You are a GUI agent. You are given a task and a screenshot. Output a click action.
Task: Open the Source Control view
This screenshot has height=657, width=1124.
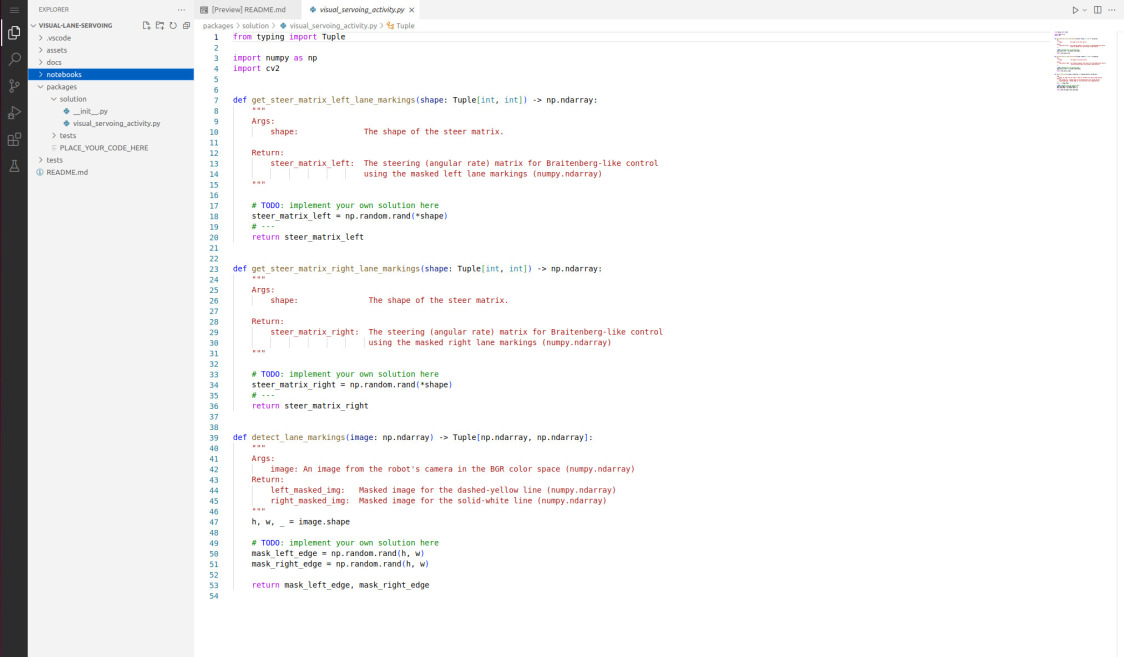pos(14,86)
